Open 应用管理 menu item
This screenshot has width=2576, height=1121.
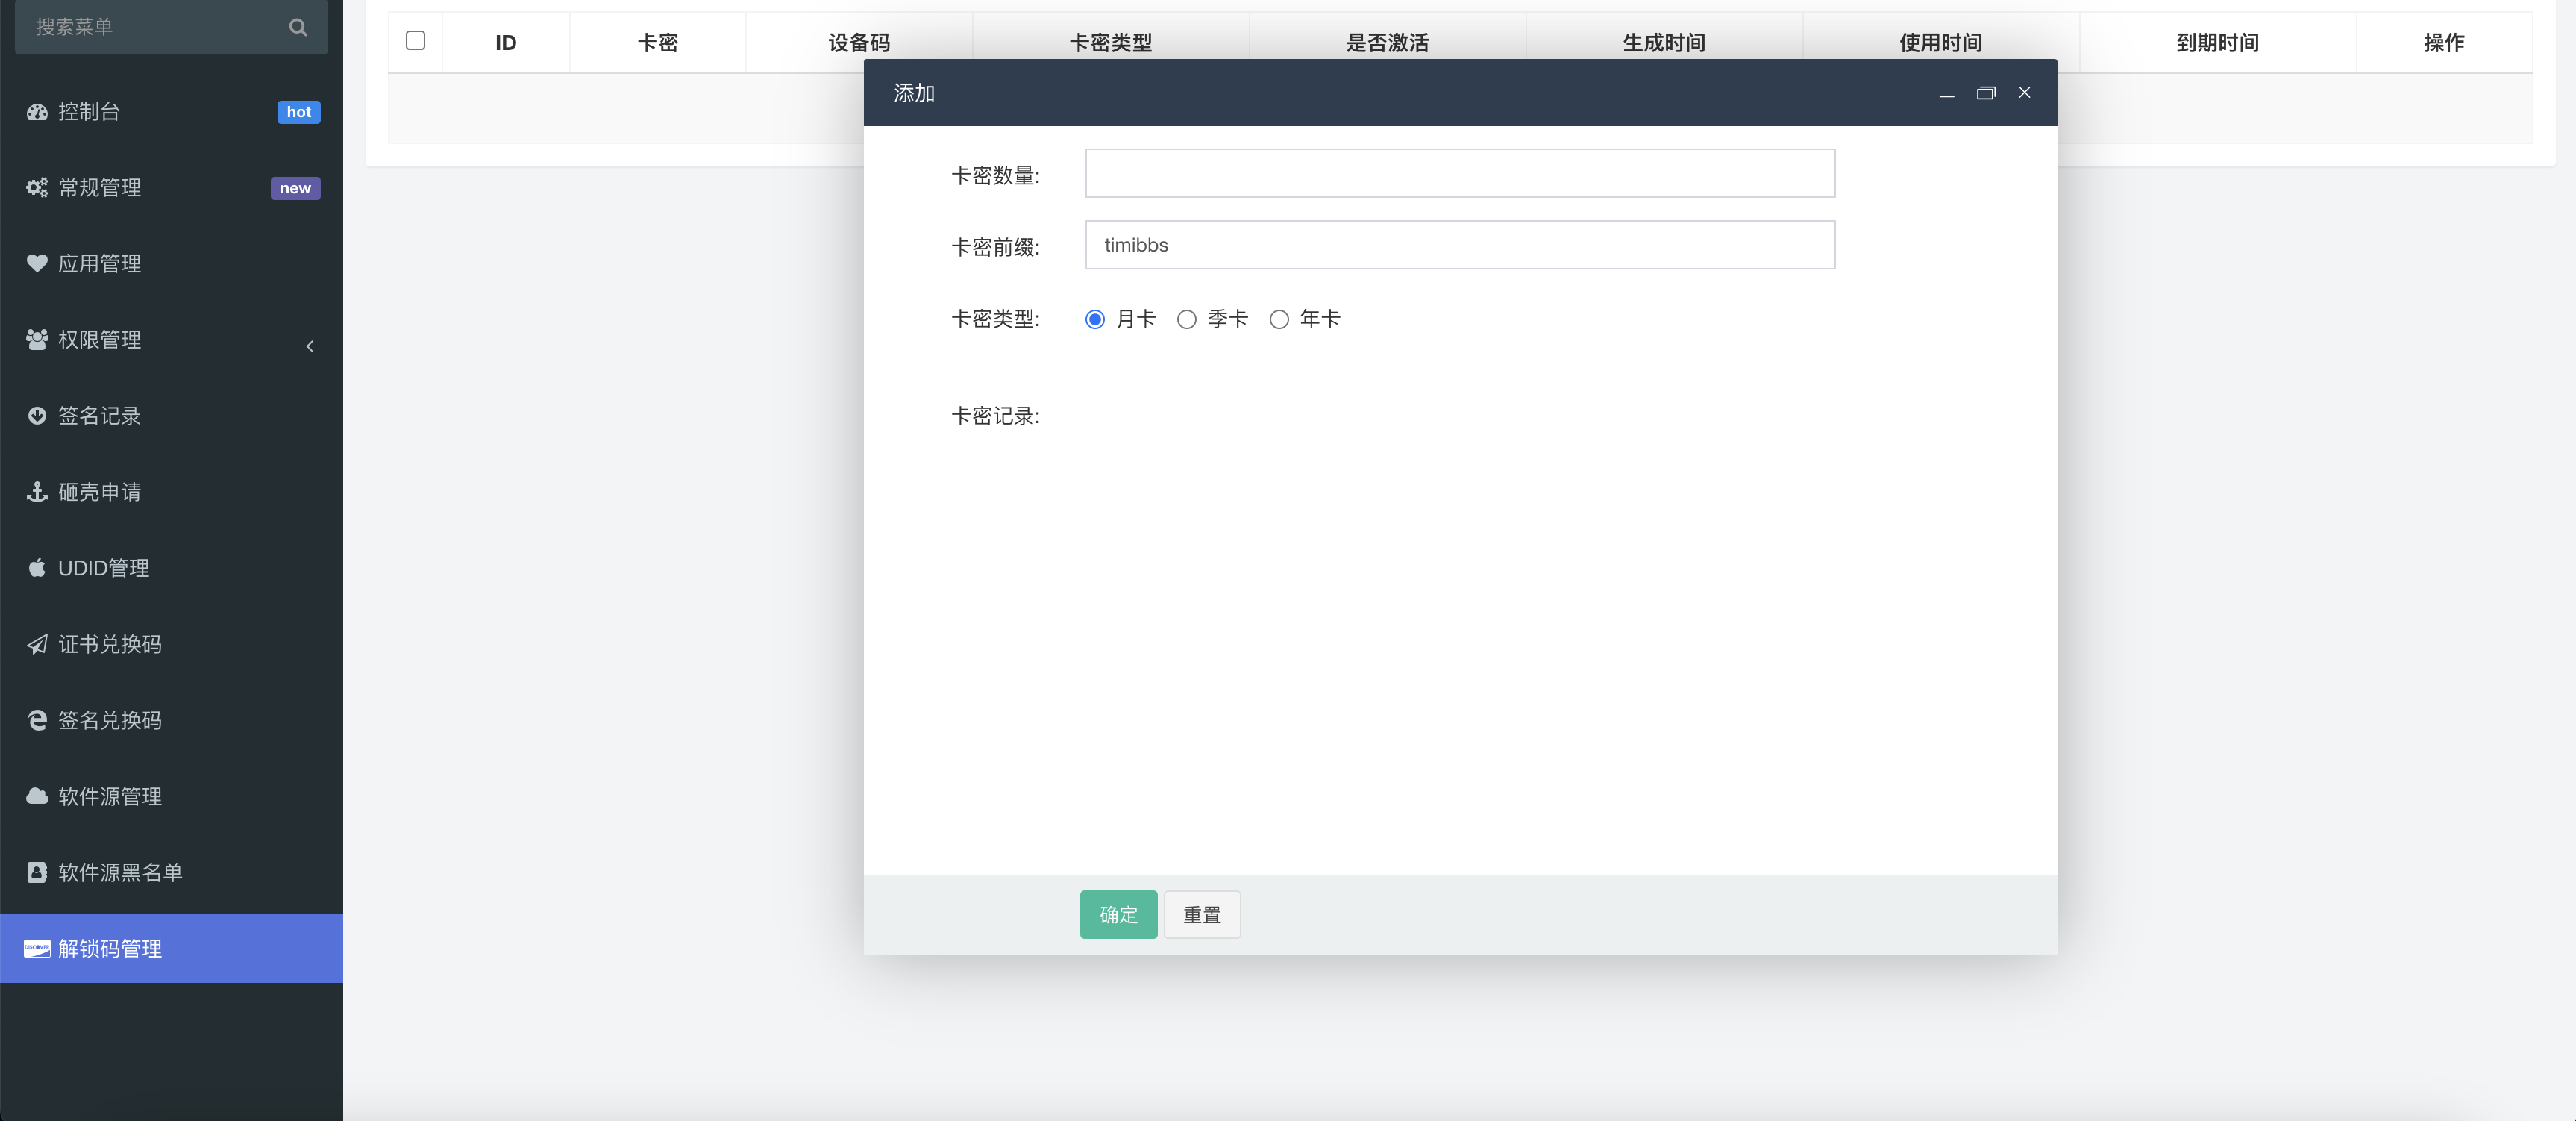click(x=171, y=264)
